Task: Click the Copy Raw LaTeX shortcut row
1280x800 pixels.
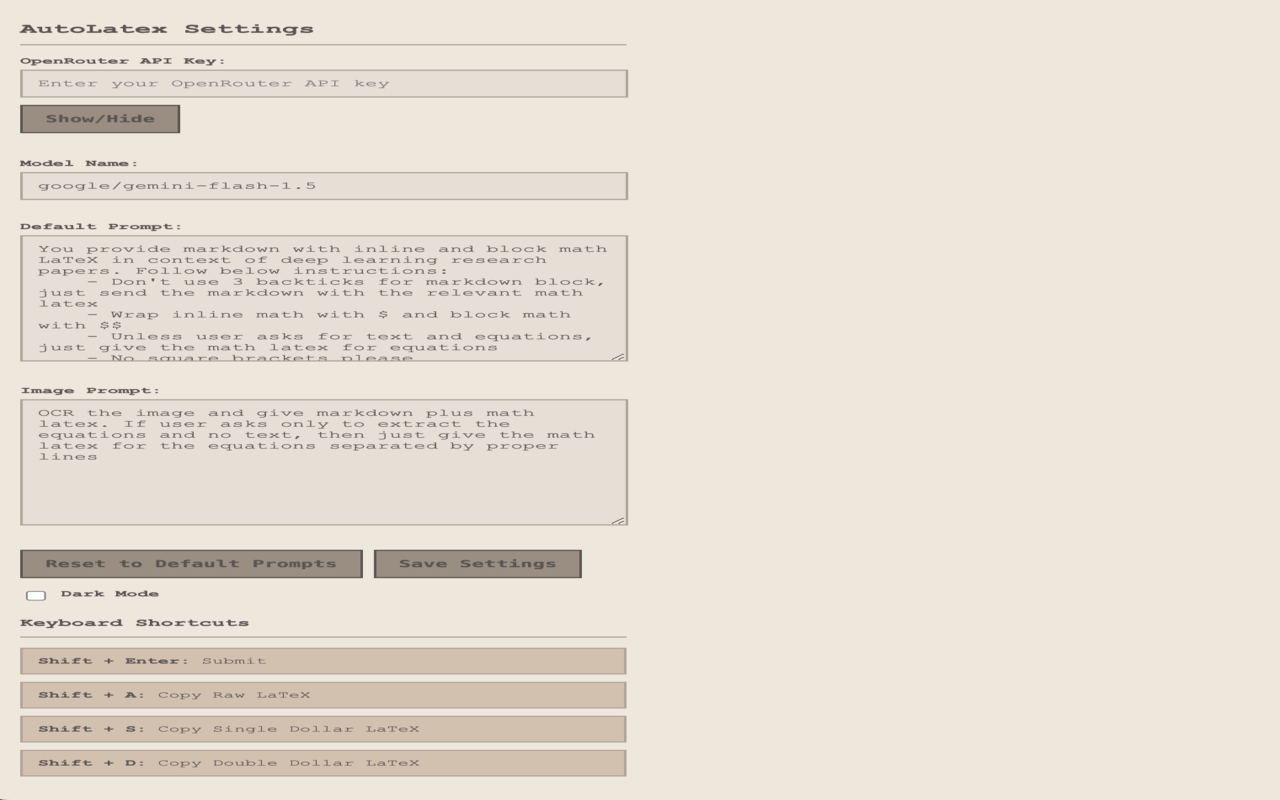Action: (x=322, y=694)
